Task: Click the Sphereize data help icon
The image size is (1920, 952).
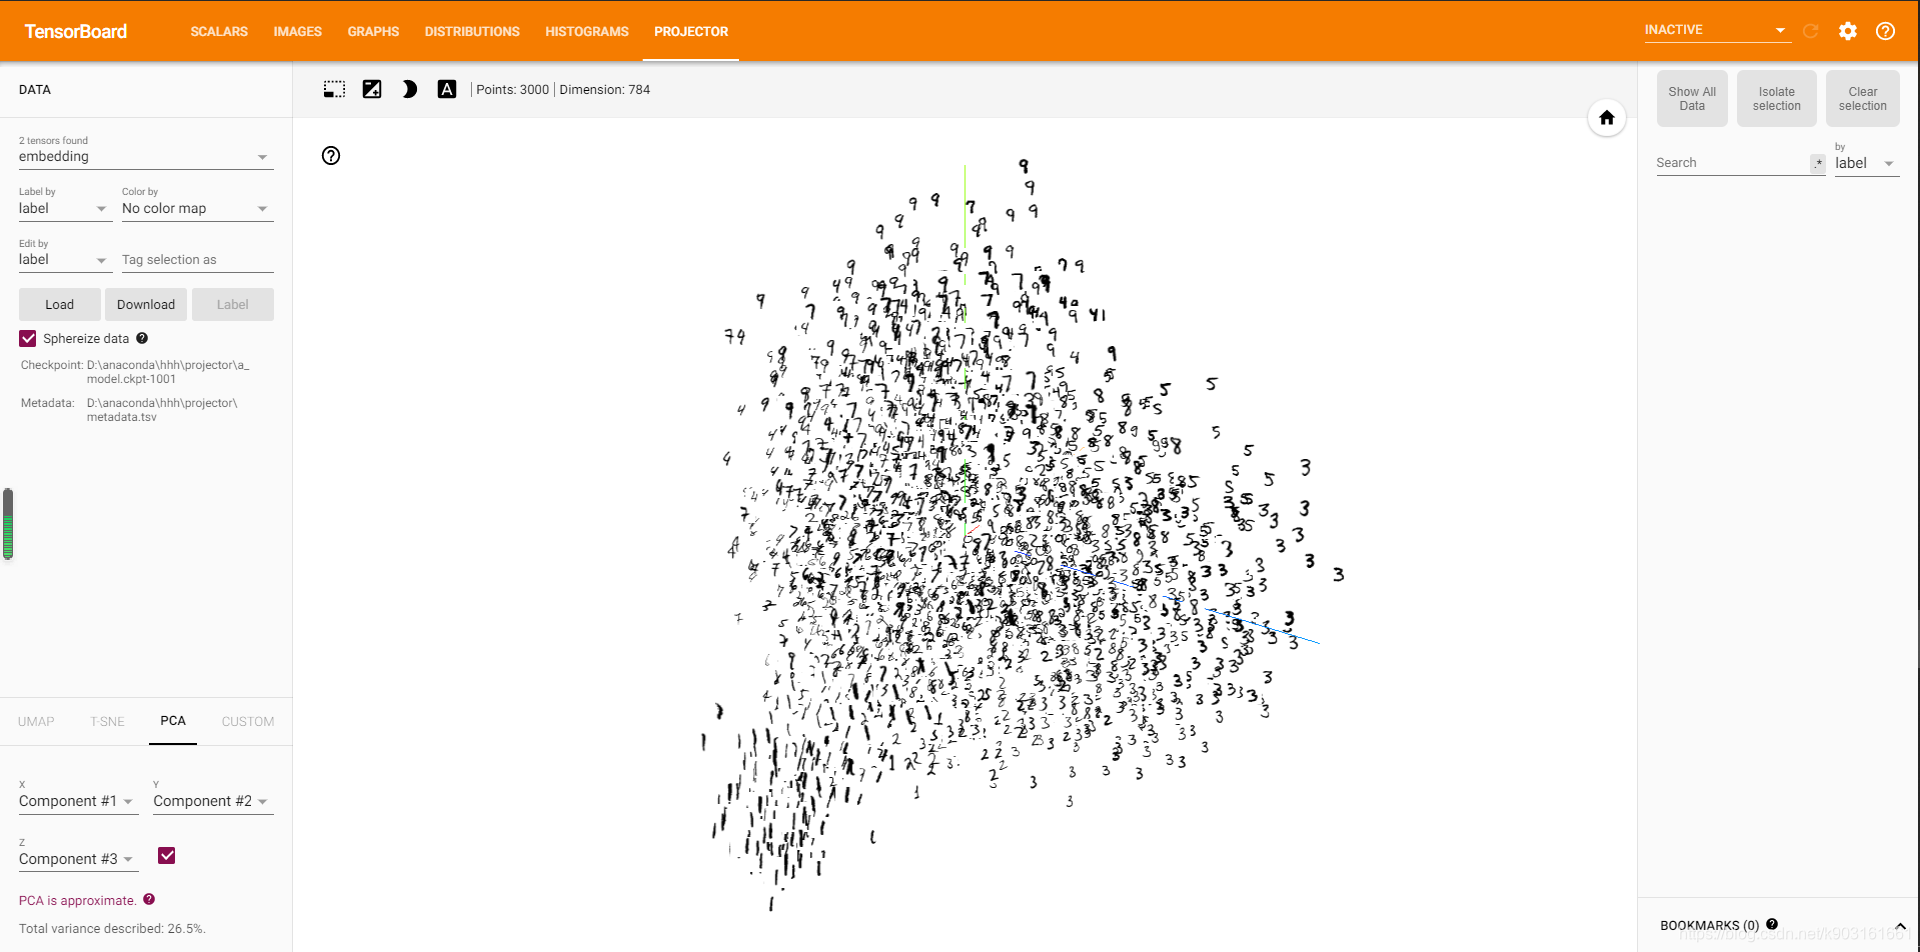Action: click(142, 338)
